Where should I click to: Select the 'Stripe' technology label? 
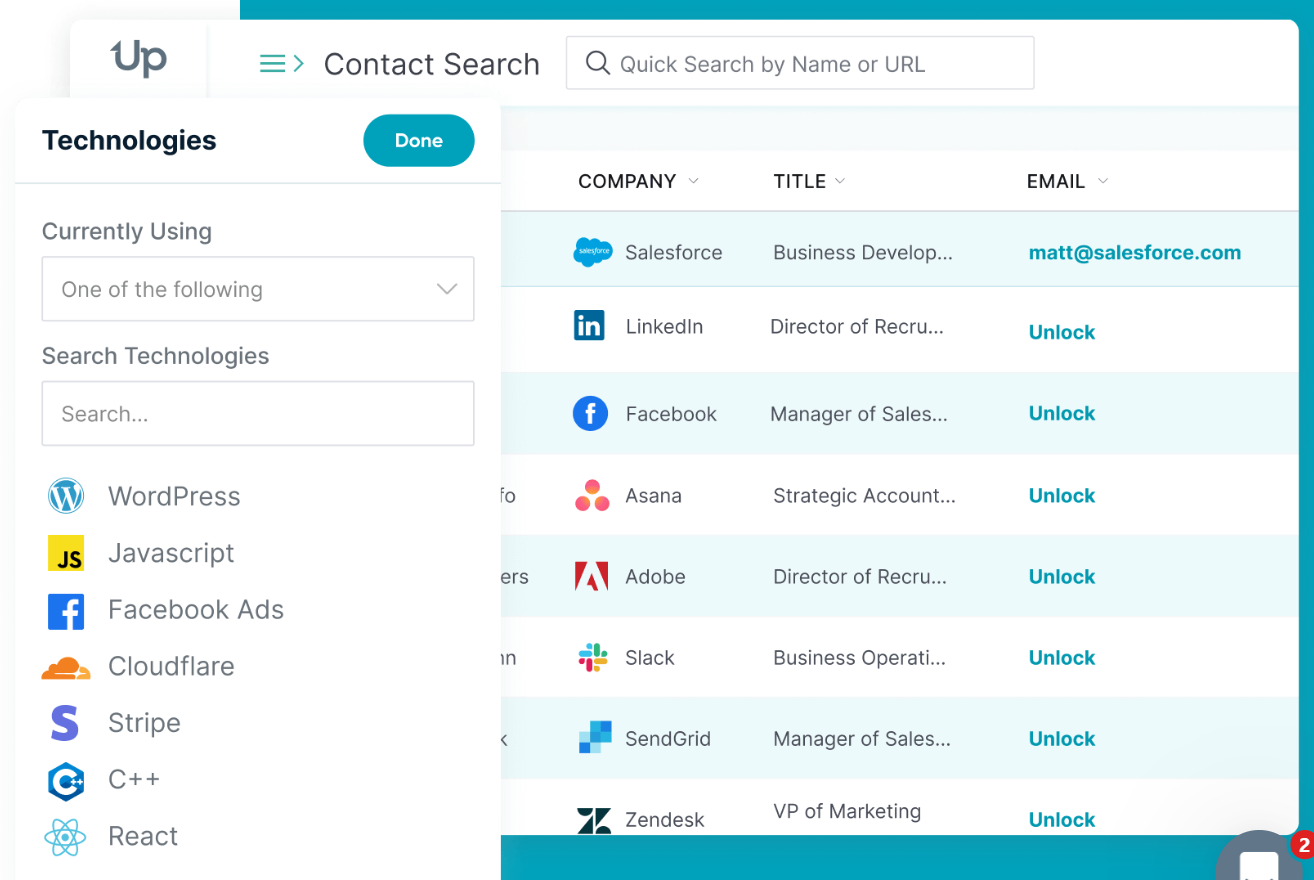(x=144, y=723)
